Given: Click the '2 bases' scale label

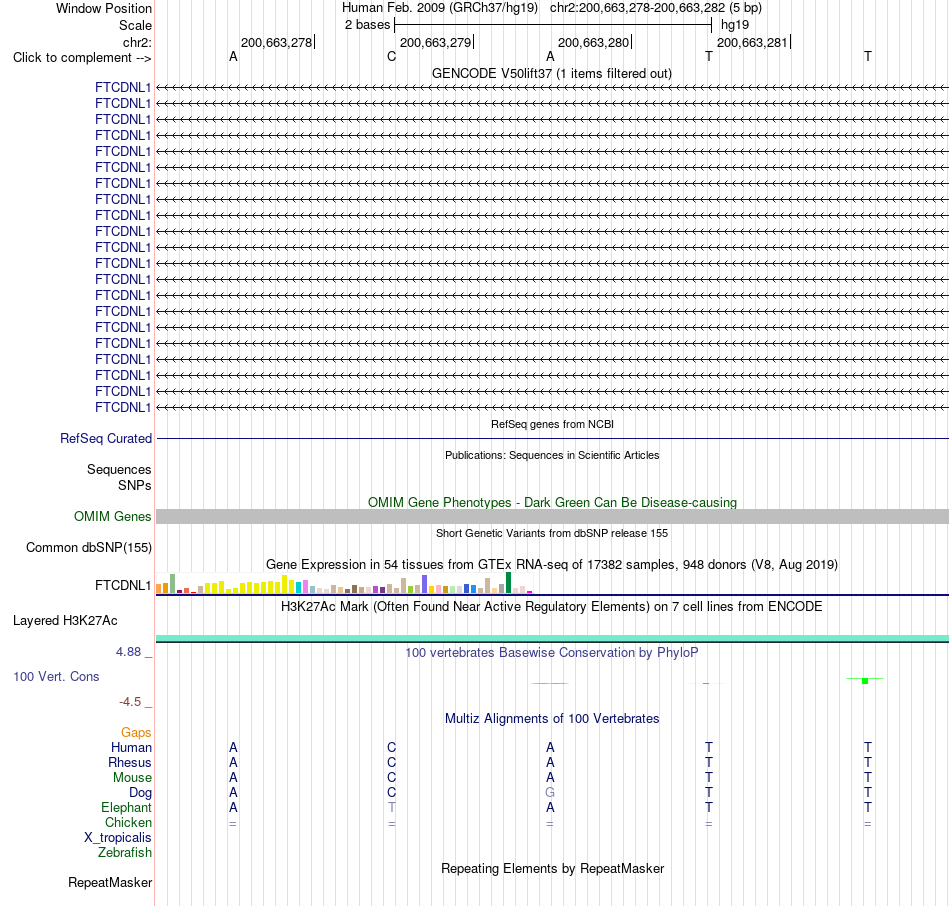Looking at the screenshot, I should pos(367,25).
